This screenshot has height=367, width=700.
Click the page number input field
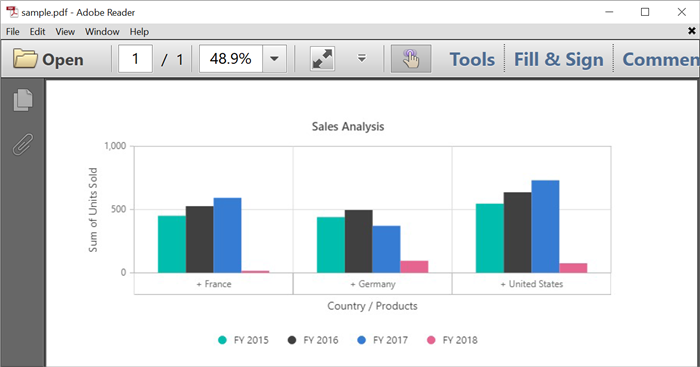pyautogui.click(x=135, y=58)
